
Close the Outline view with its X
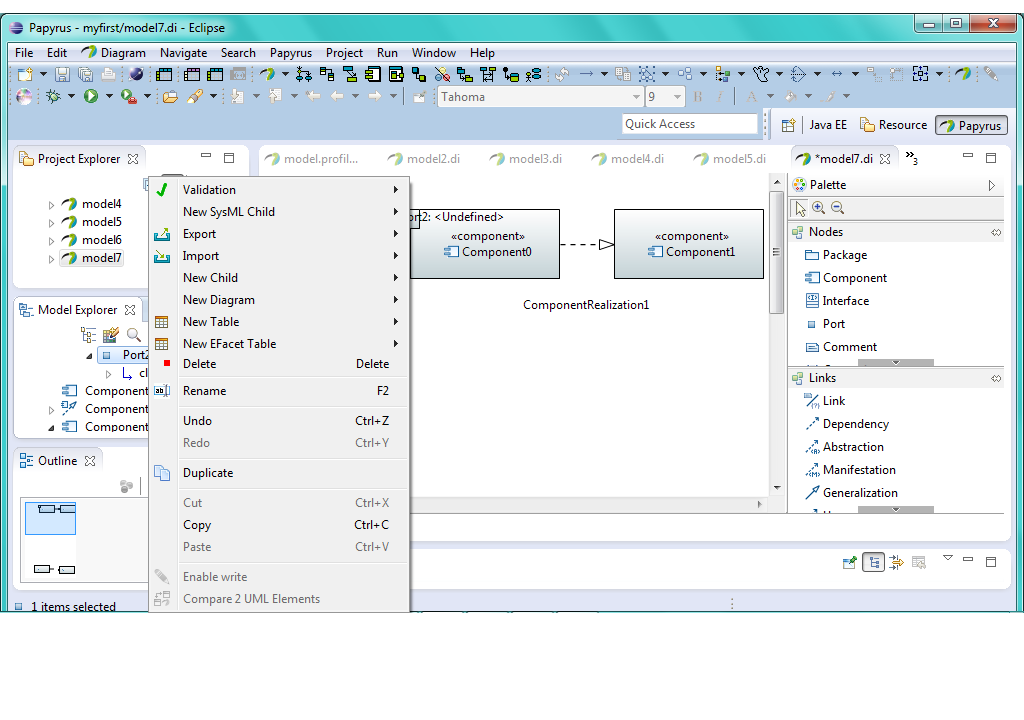90,461
